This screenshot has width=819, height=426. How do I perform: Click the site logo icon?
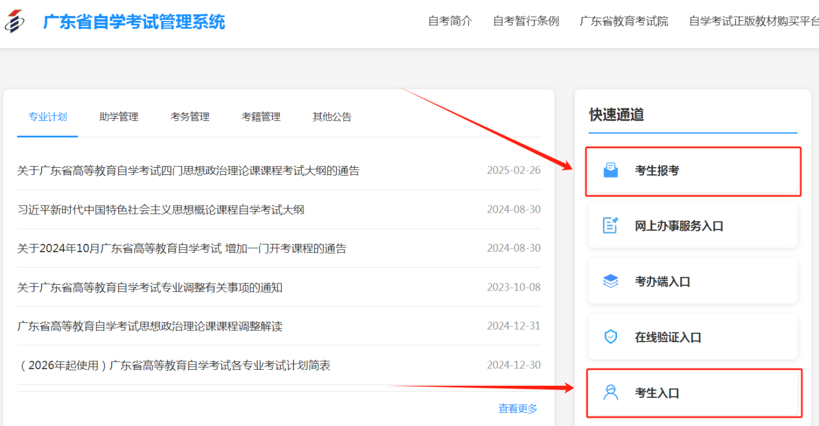pyautogui.click(x=17, y=22)
